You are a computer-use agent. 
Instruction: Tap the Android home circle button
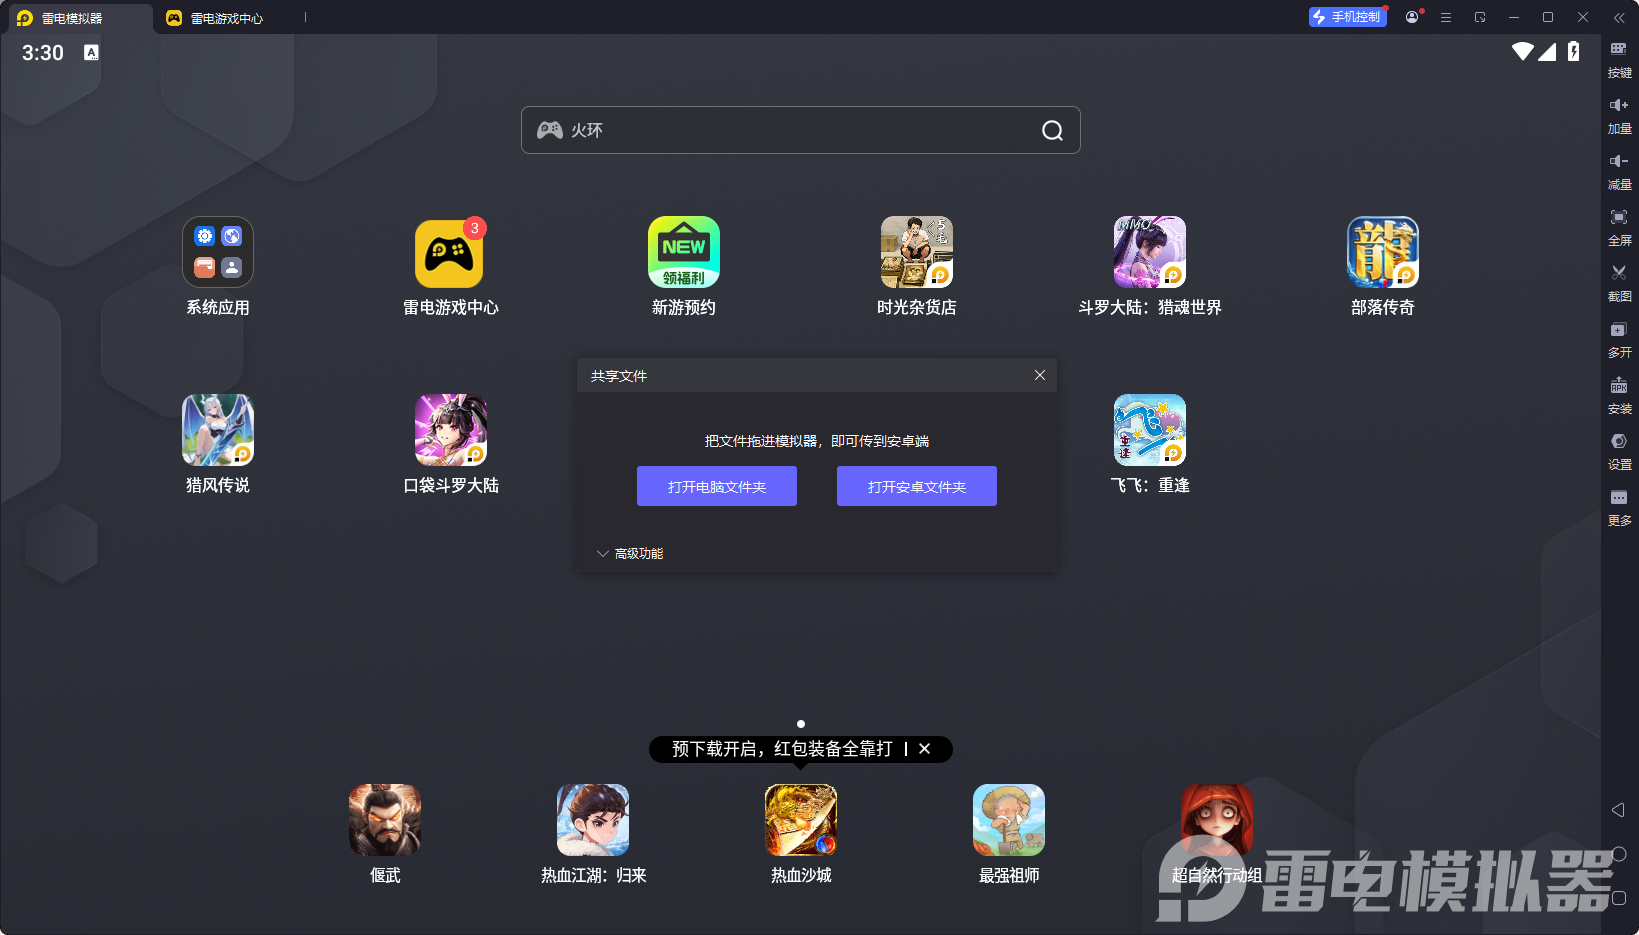click(x=1619, y=854)
